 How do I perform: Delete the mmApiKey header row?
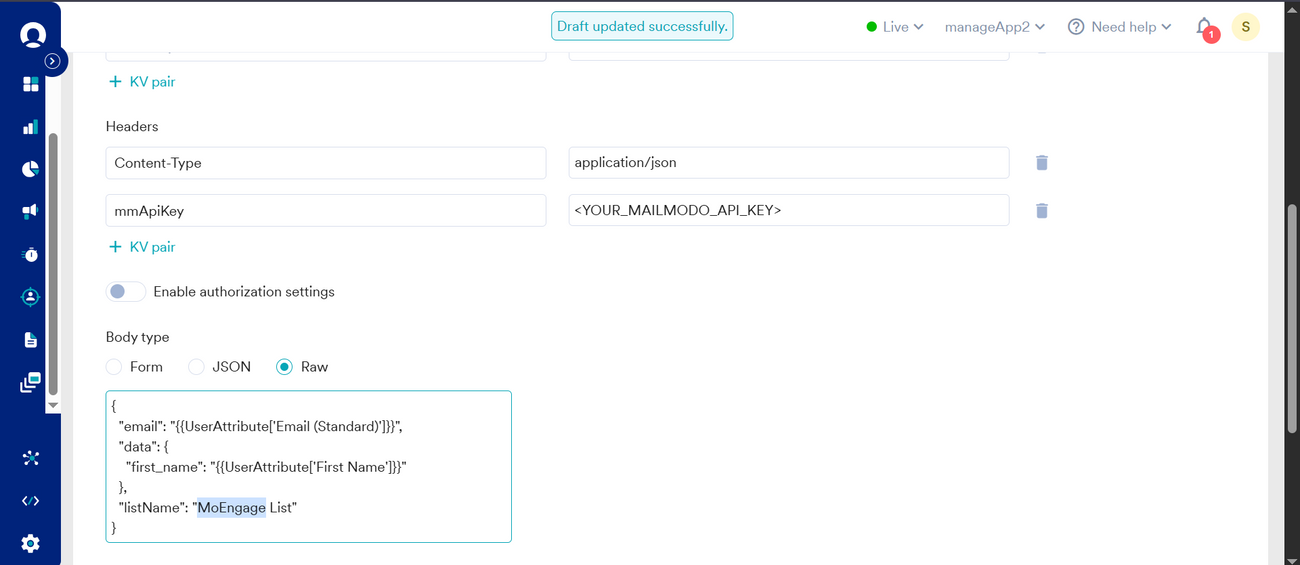coord(1041,211)
